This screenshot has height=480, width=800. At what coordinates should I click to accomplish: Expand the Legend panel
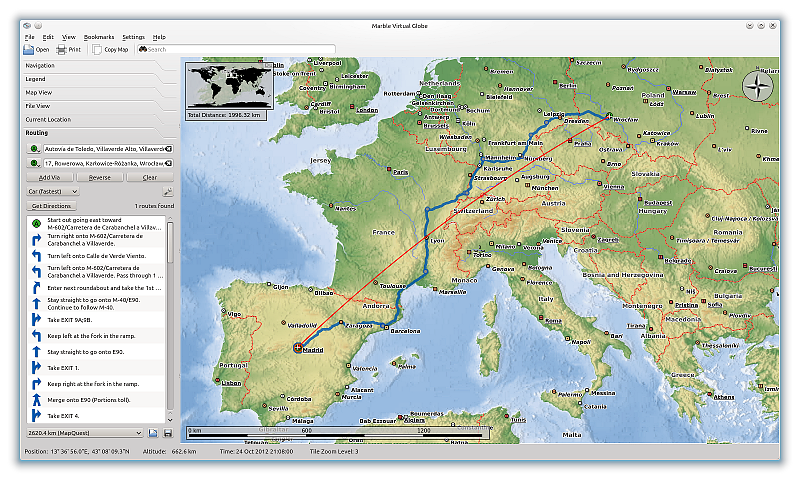pyautogui.click(x=99, y=79)
